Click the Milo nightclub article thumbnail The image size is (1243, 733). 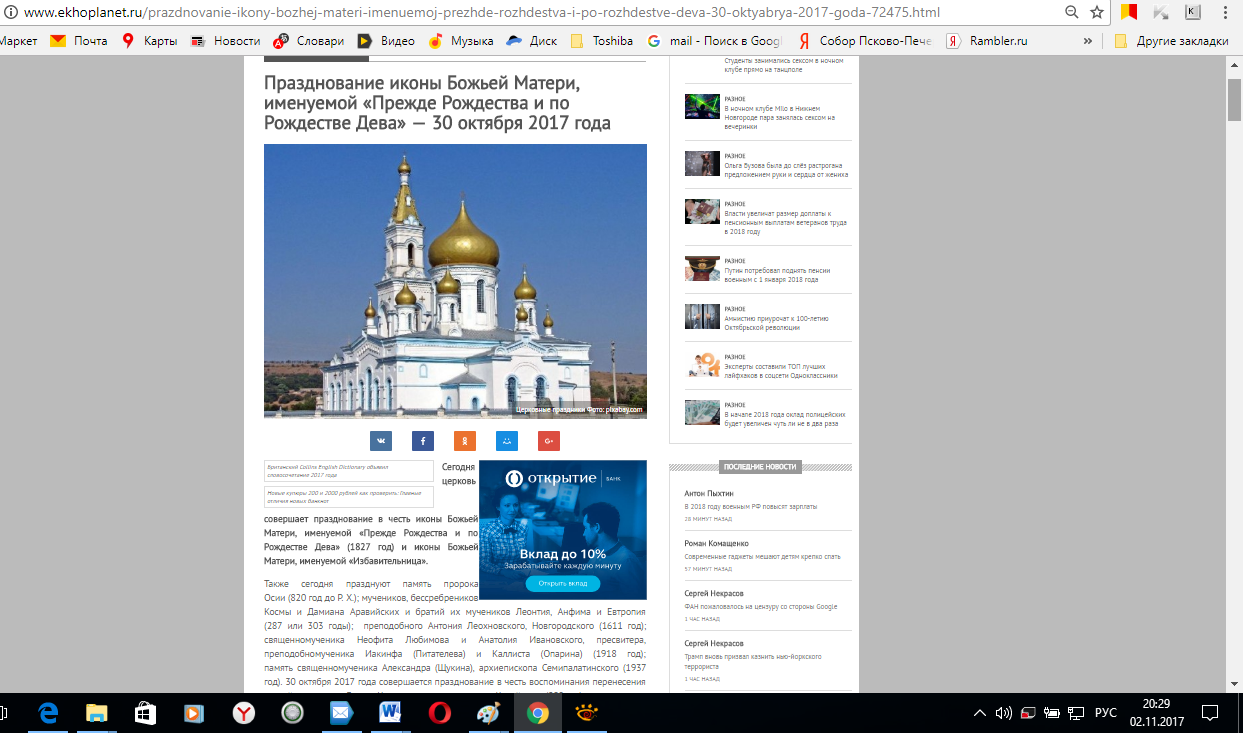tap(703, 107)
